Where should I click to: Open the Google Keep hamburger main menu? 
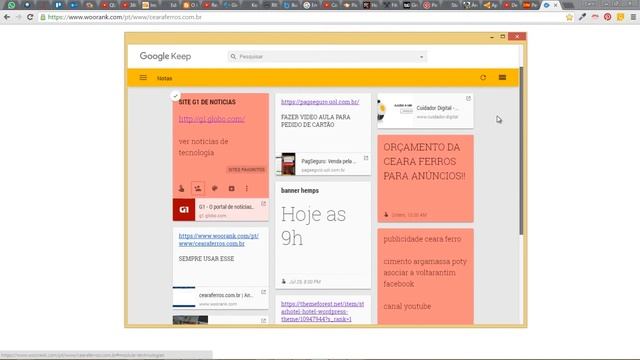pos(143,78)
